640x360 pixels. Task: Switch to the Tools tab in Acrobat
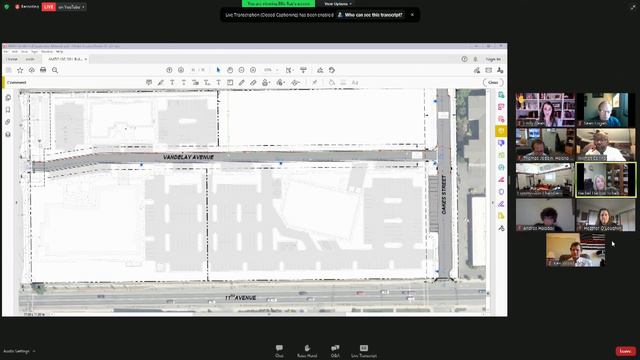[30, 59]
